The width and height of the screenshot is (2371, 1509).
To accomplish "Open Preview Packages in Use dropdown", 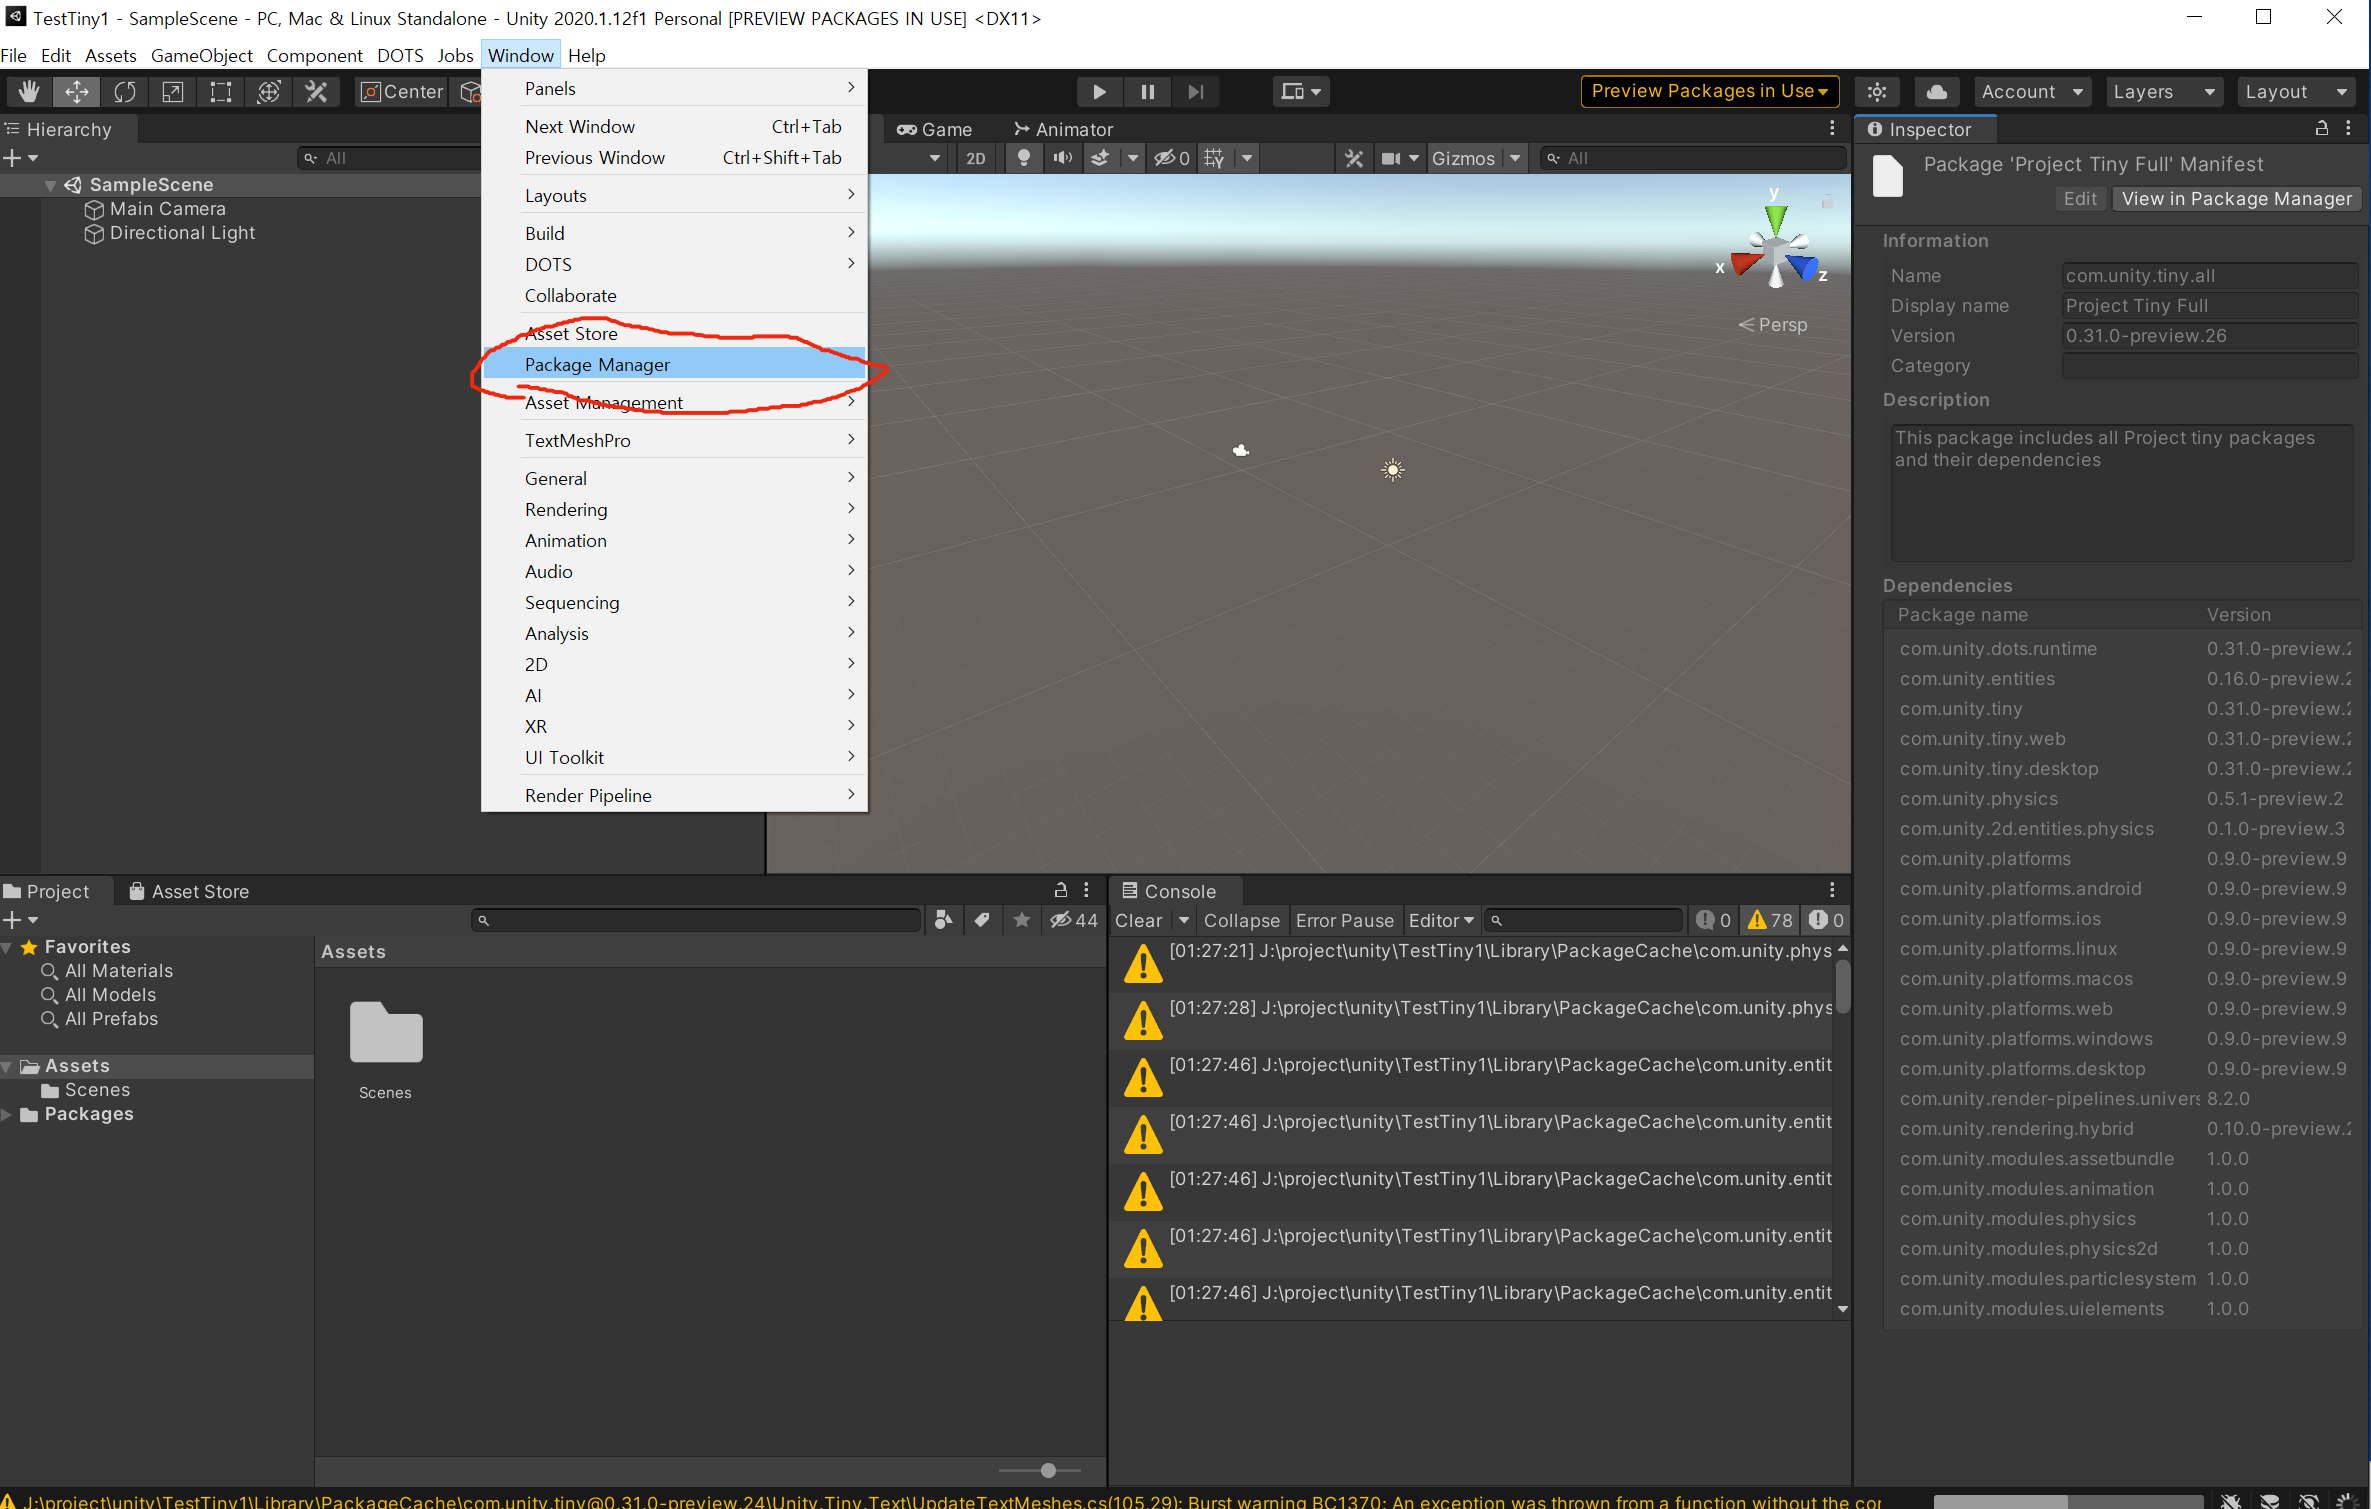I will (x=1709, y=91).
